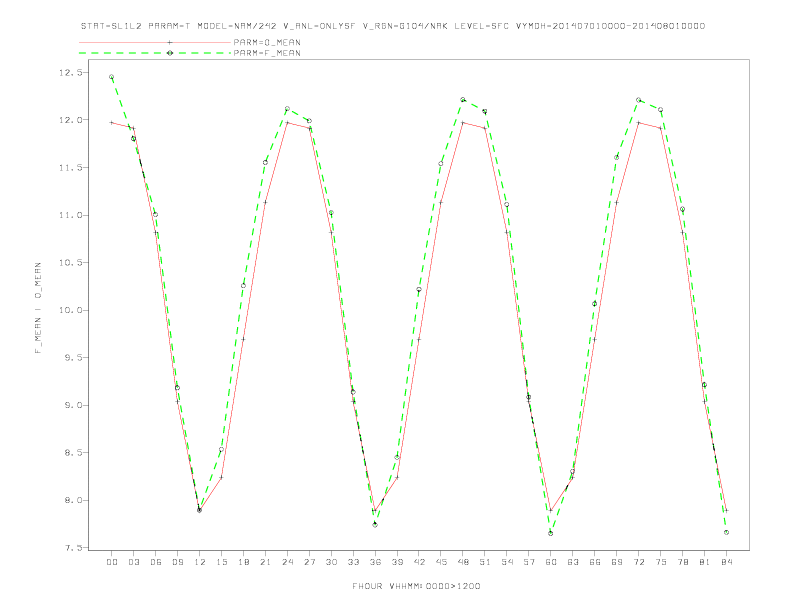Click the 51 forecast hour tick label

(x=485, y=562)
